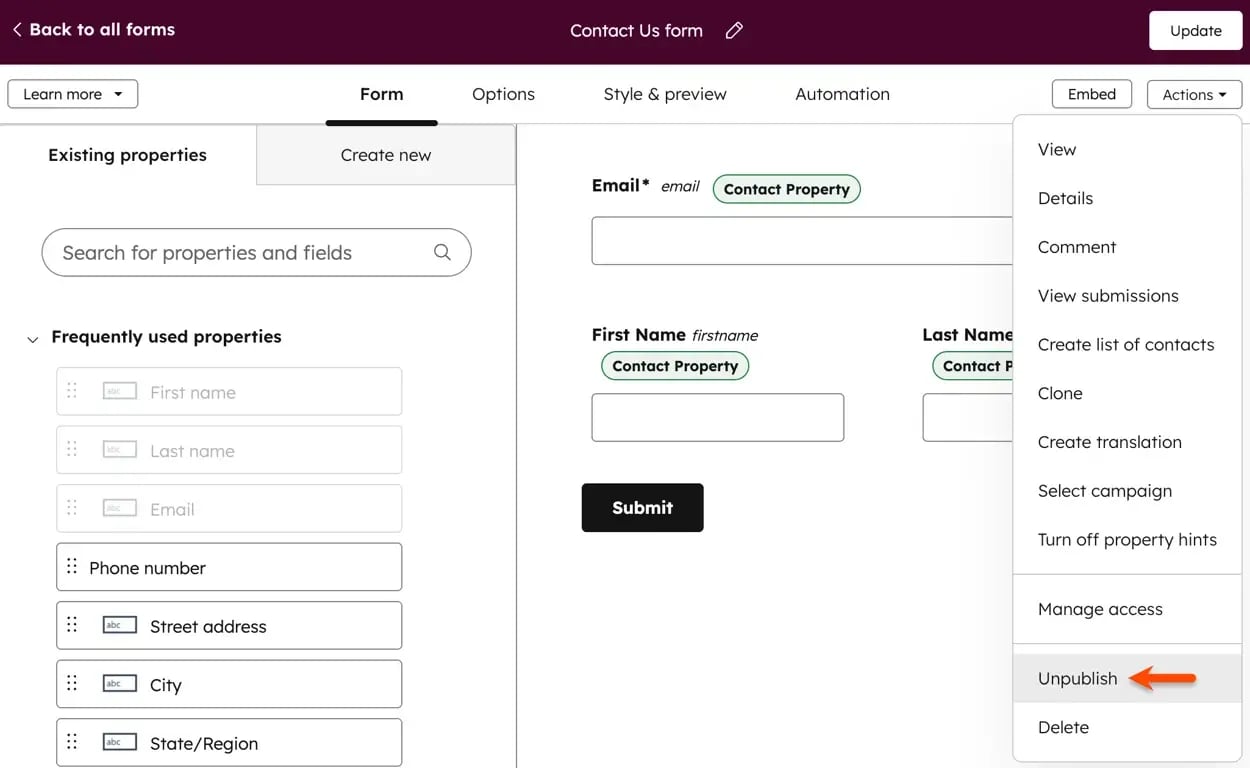Select Unpublish from the Actions menu
1250x768 pixels.
point(1077,678)
